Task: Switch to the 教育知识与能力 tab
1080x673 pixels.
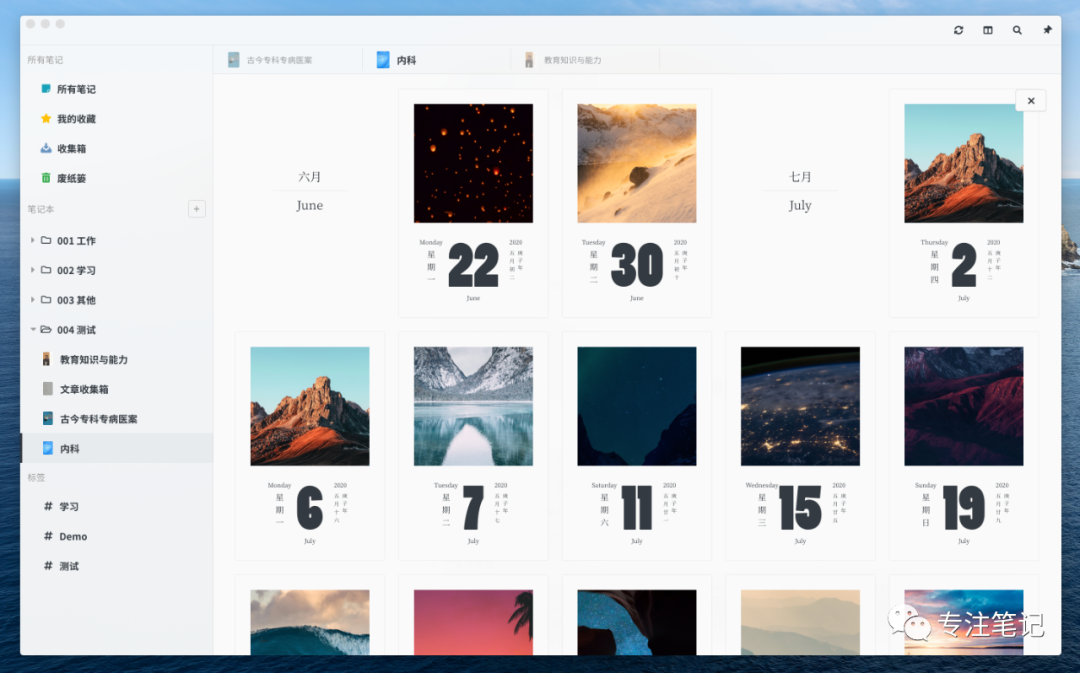Action: click(585, 60)
